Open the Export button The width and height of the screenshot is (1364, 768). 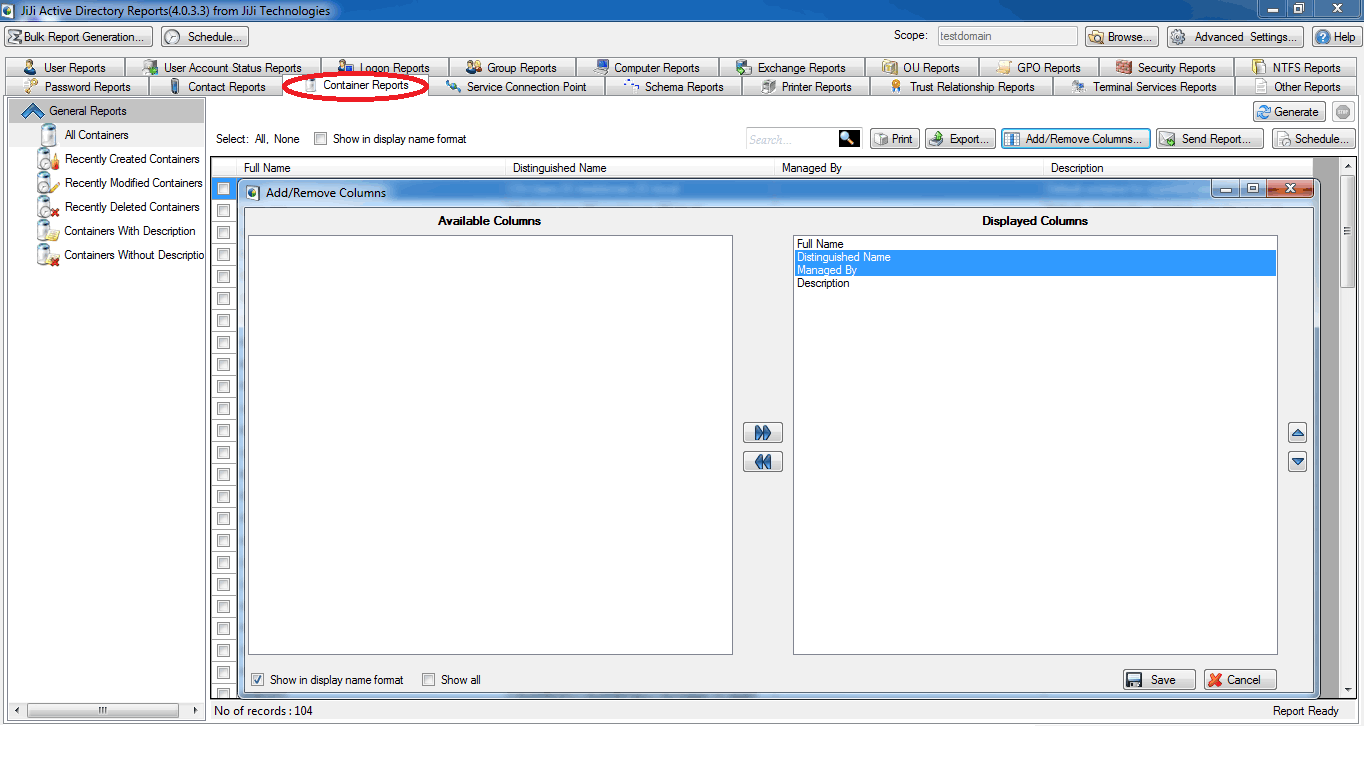[x=961, y=139]
